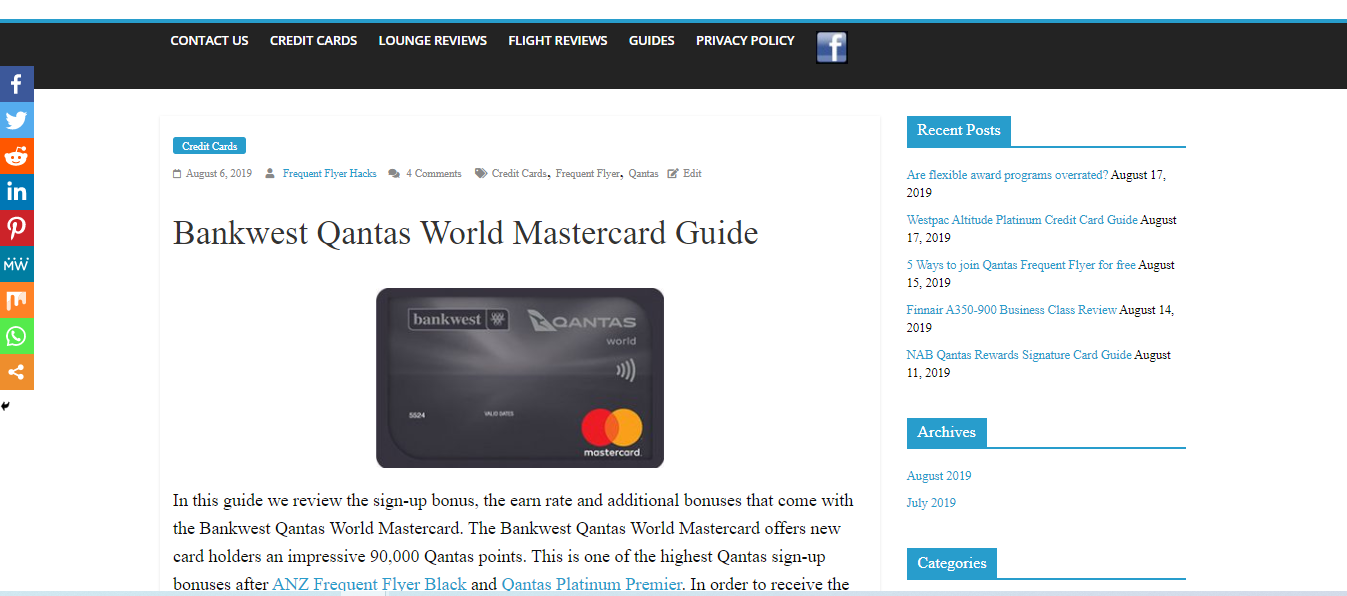This screenshot has width=1347, height=596.
Task: Open the ANZ Frequent Flyer Black link
Action: (x=370, y=584)
